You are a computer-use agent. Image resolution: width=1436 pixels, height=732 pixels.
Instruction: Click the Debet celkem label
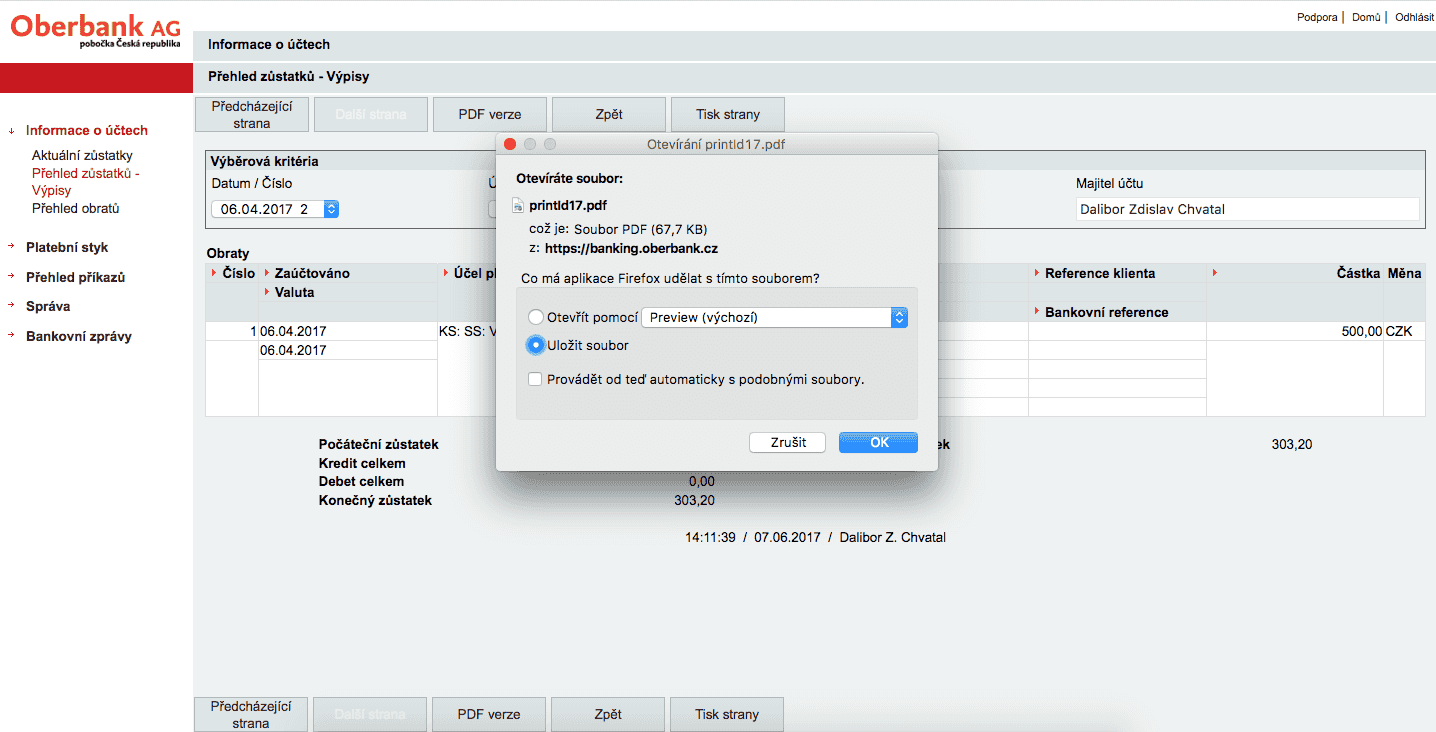pos(361,482)
